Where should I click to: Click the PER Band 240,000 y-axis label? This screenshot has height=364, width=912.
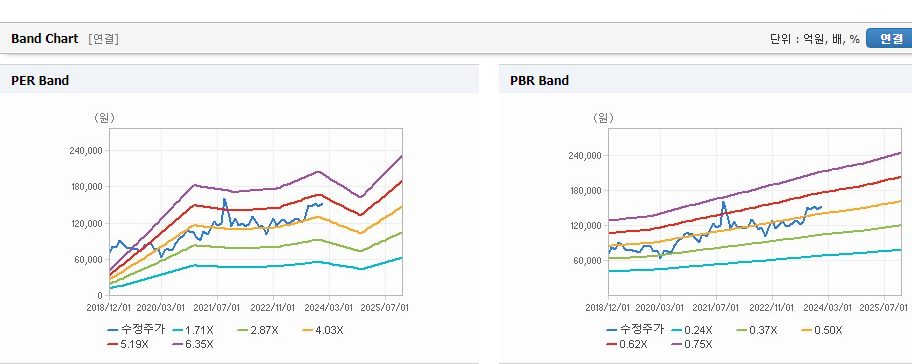(x=86, y=151)
